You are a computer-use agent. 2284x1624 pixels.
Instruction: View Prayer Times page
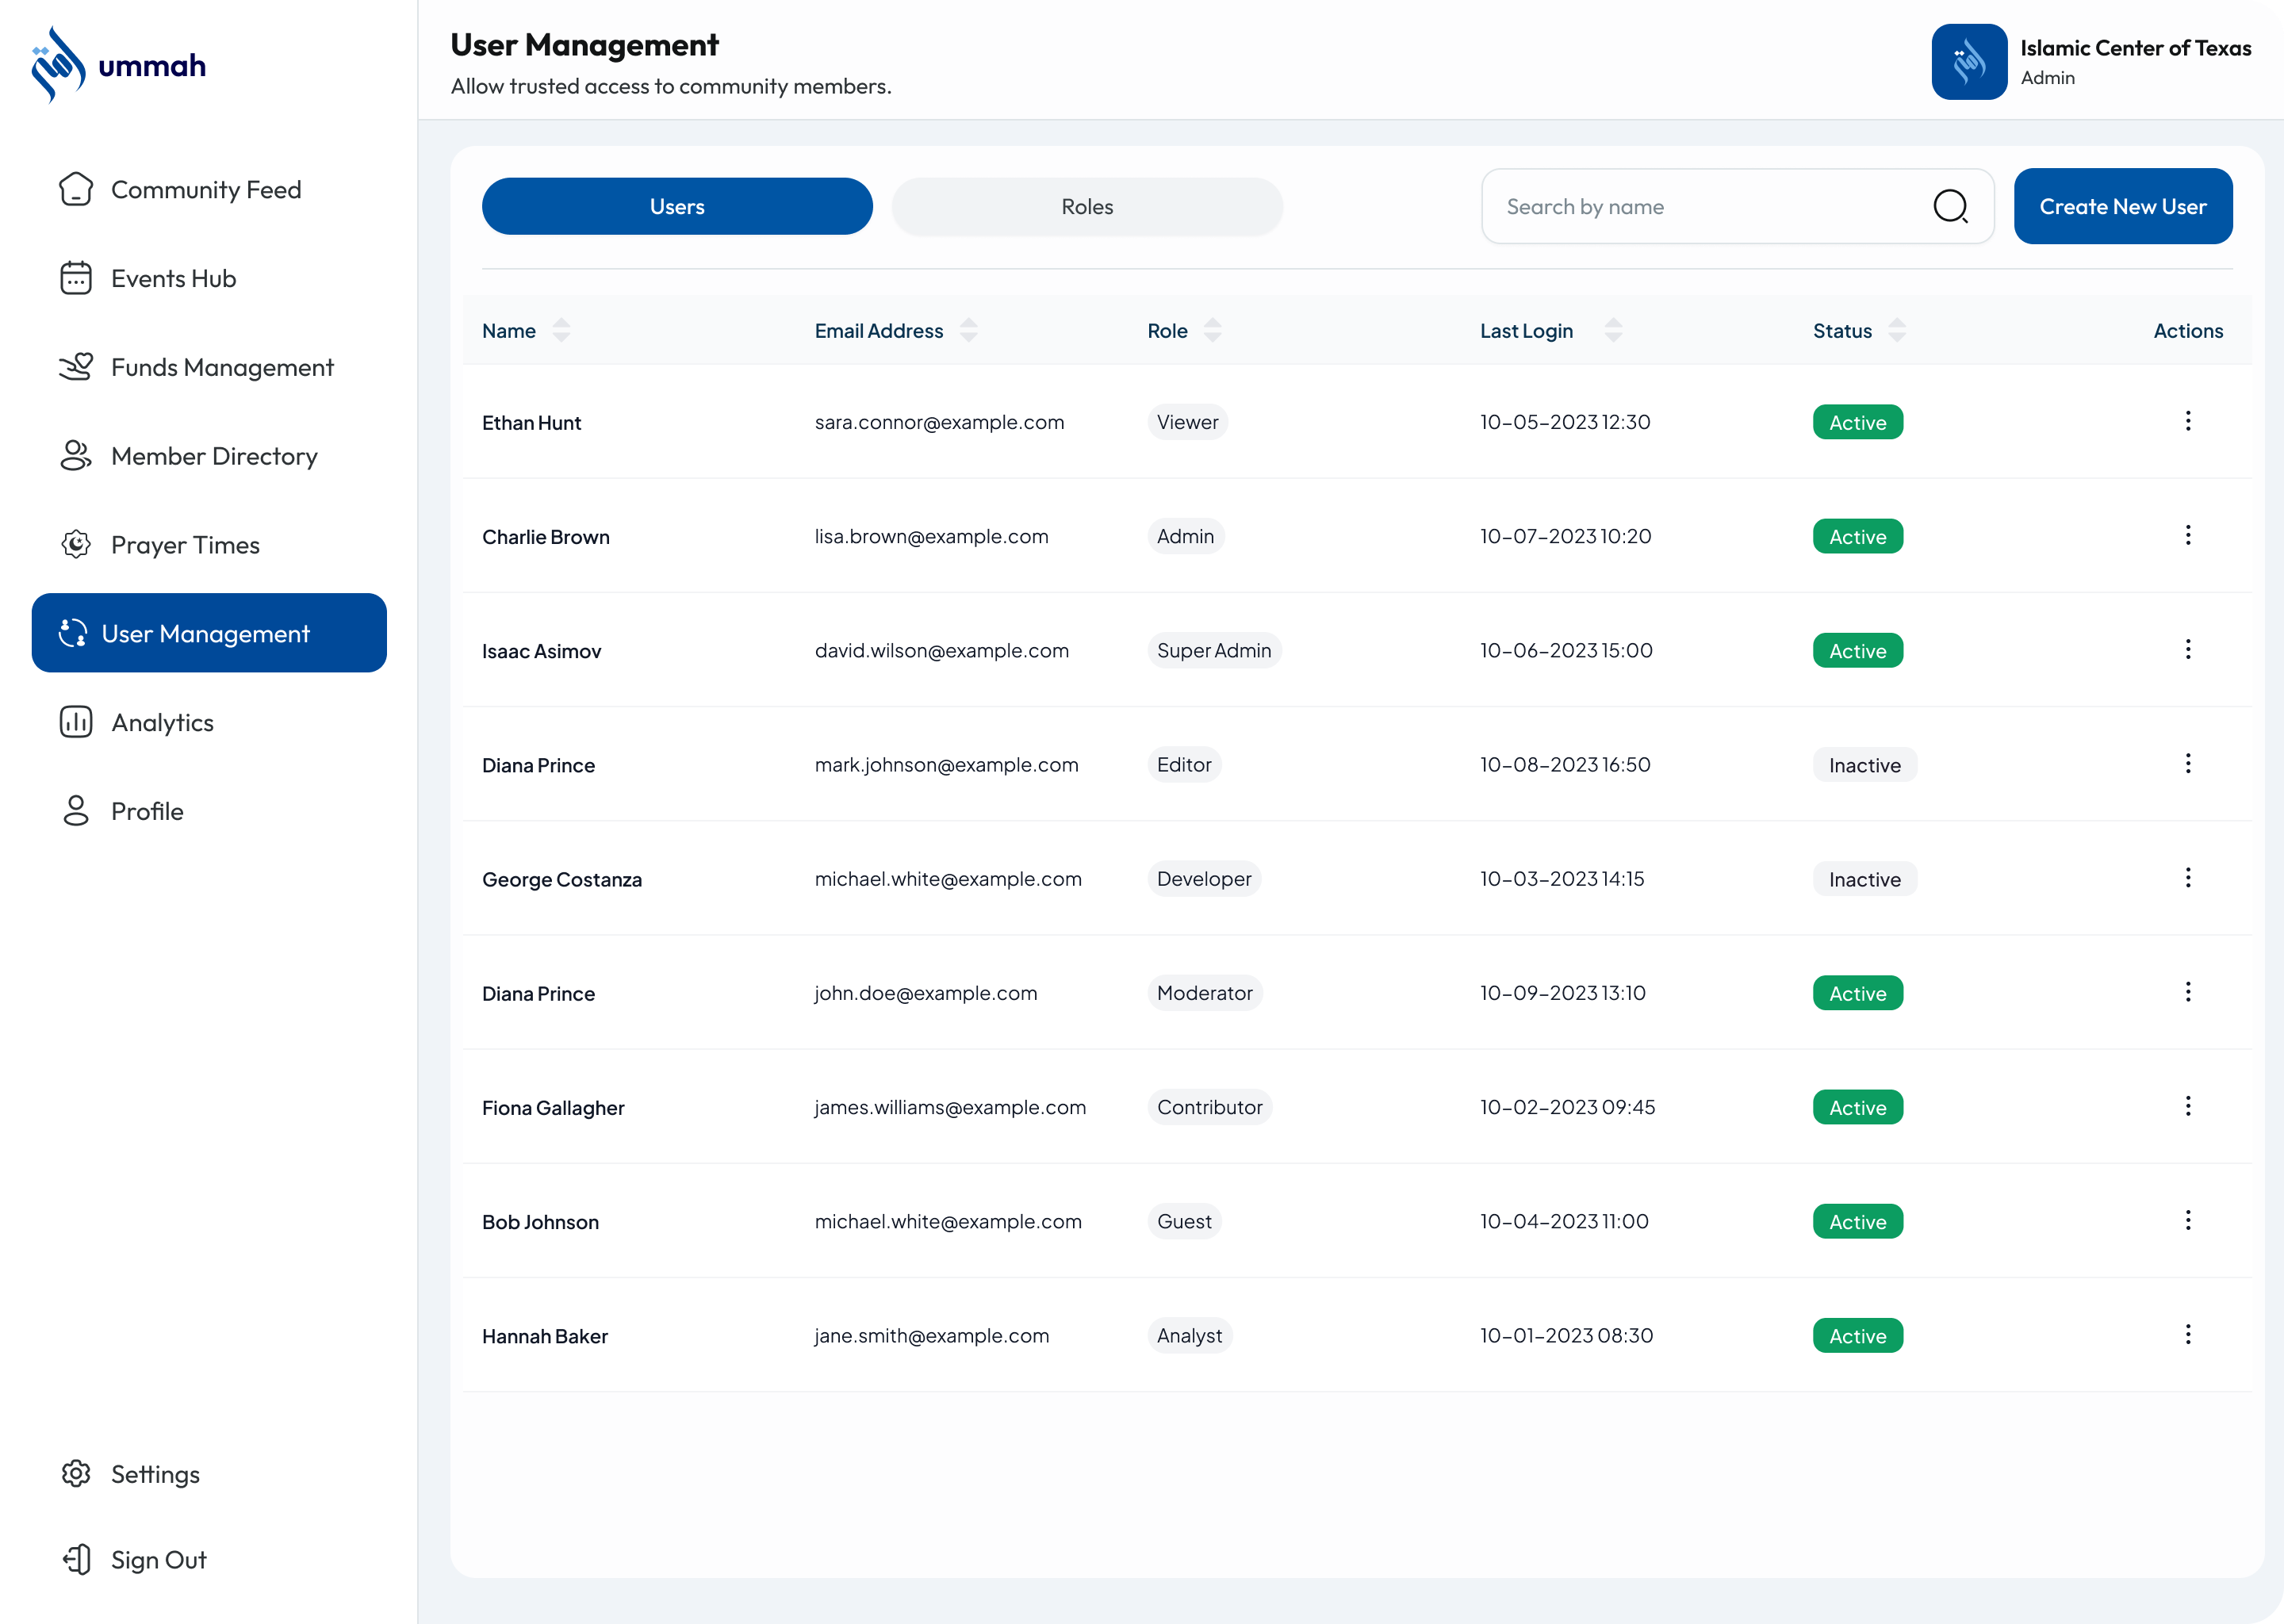click(x=208, y=545)
